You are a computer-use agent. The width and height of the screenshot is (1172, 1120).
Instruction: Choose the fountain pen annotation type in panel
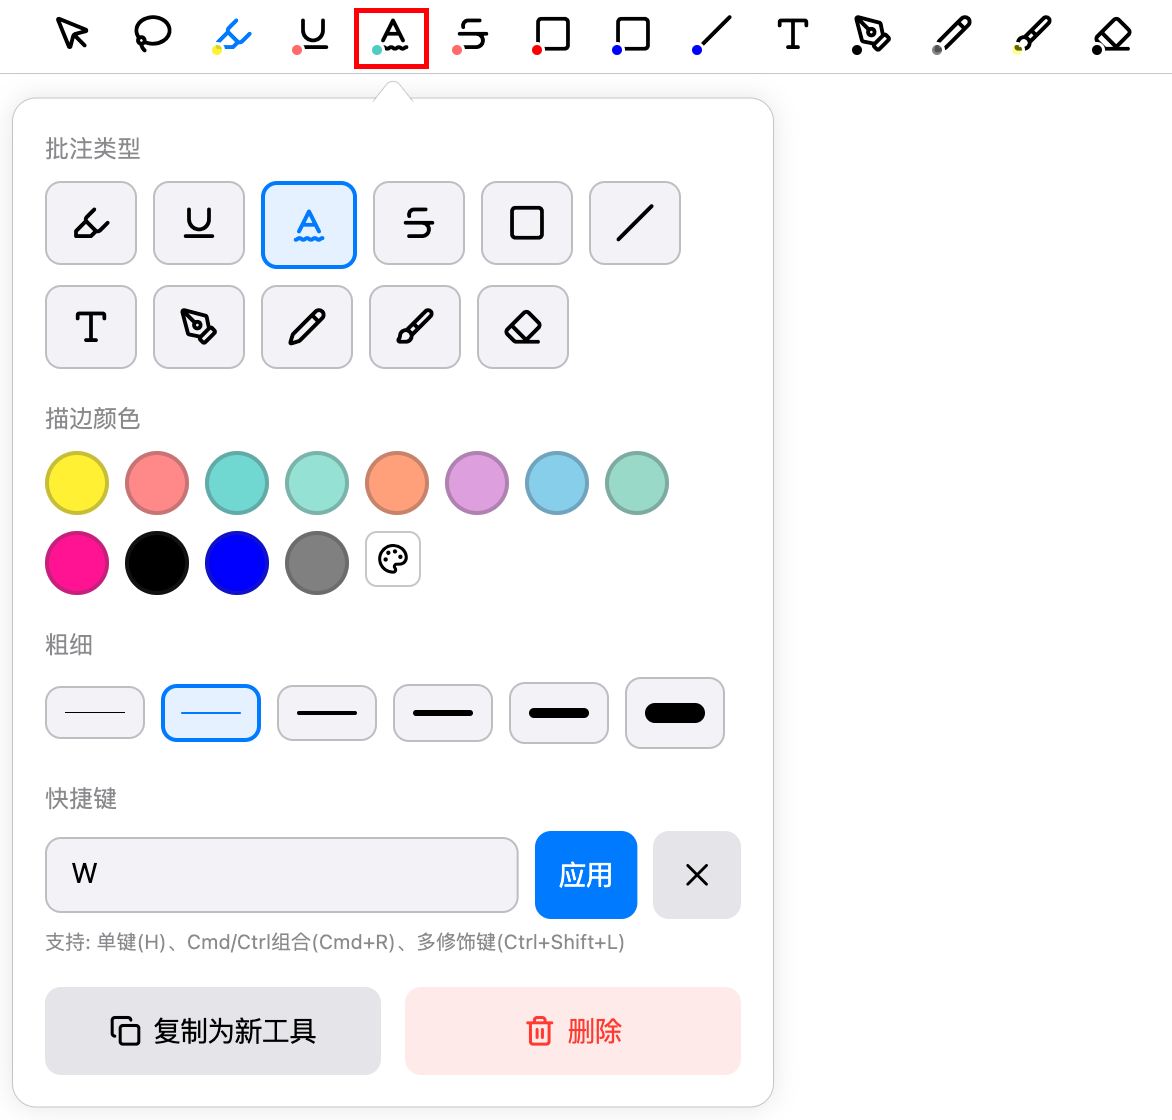point(199,327)
